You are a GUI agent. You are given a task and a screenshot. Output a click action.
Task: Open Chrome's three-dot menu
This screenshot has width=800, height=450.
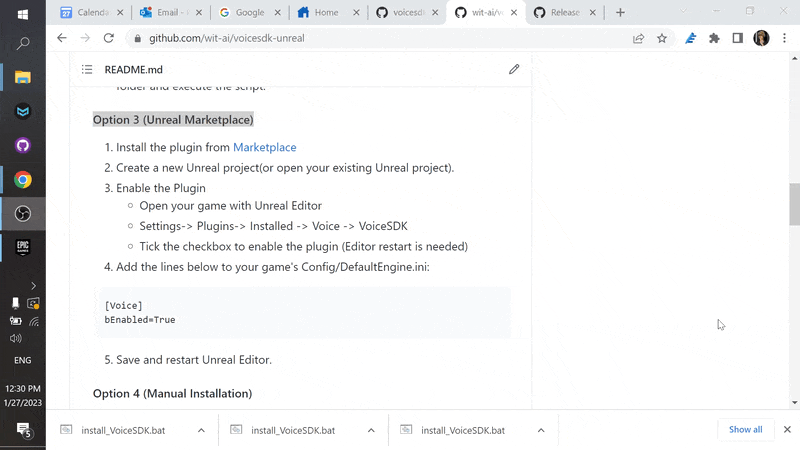pyautogui.click(x=785, y=38)
